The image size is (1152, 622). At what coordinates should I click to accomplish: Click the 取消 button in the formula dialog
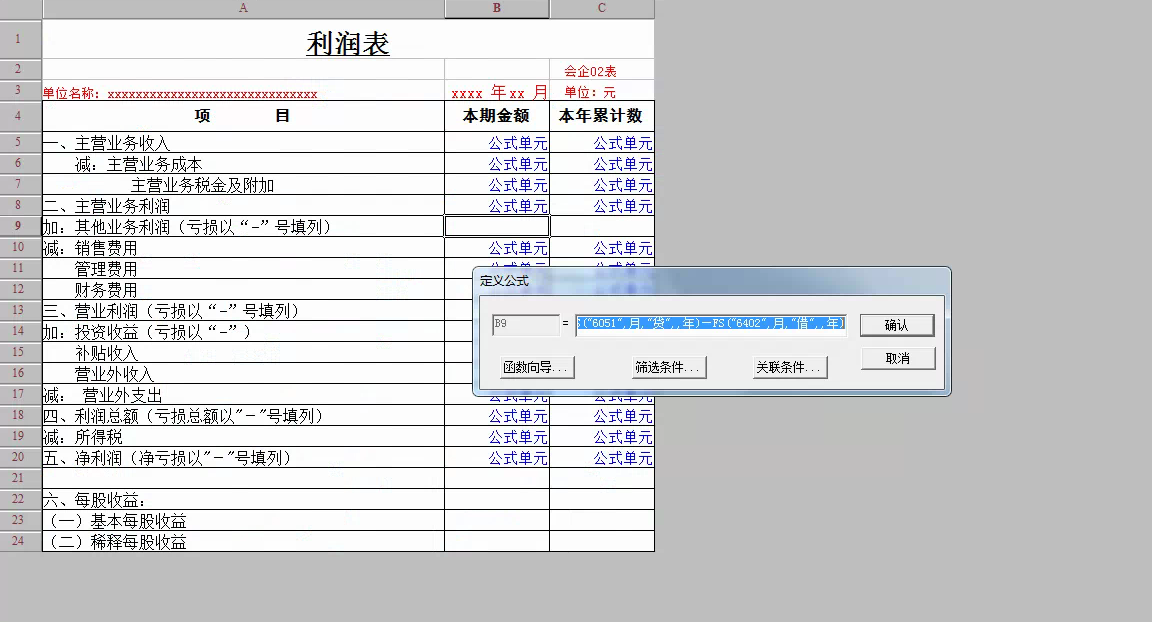pos(897,358)
